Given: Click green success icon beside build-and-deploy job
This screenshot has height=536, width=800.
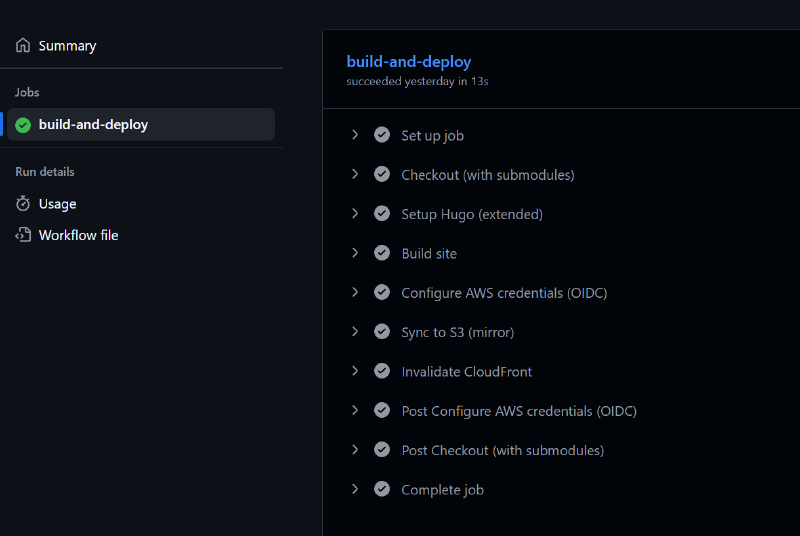Looking at the screenshot, I should click(x=23, y=125).
